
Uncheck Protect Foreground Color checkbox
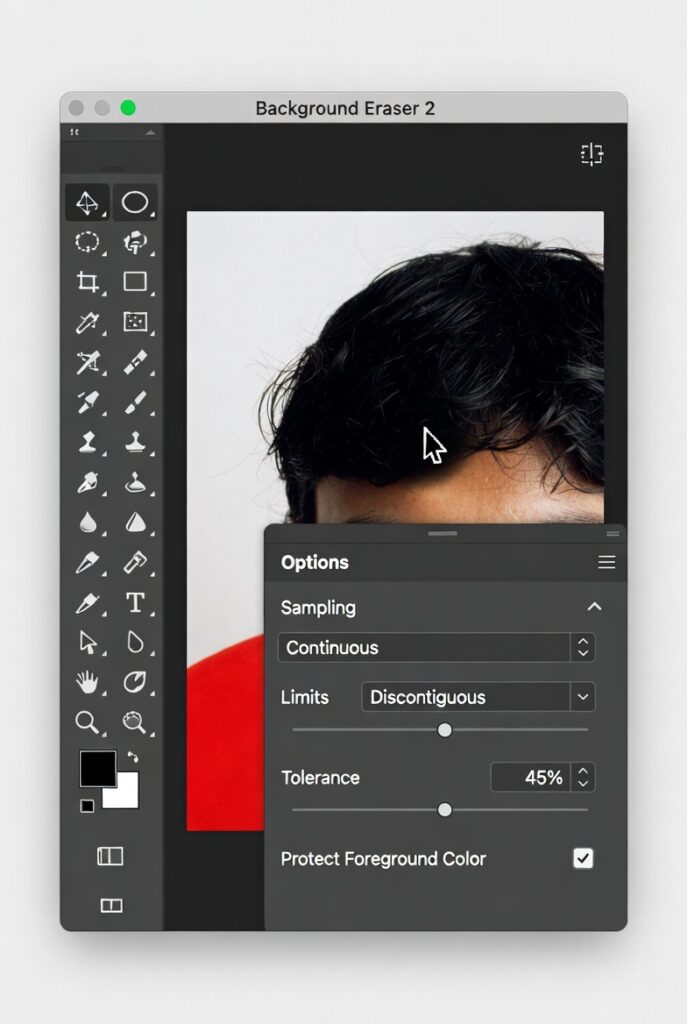click(583, 858)
